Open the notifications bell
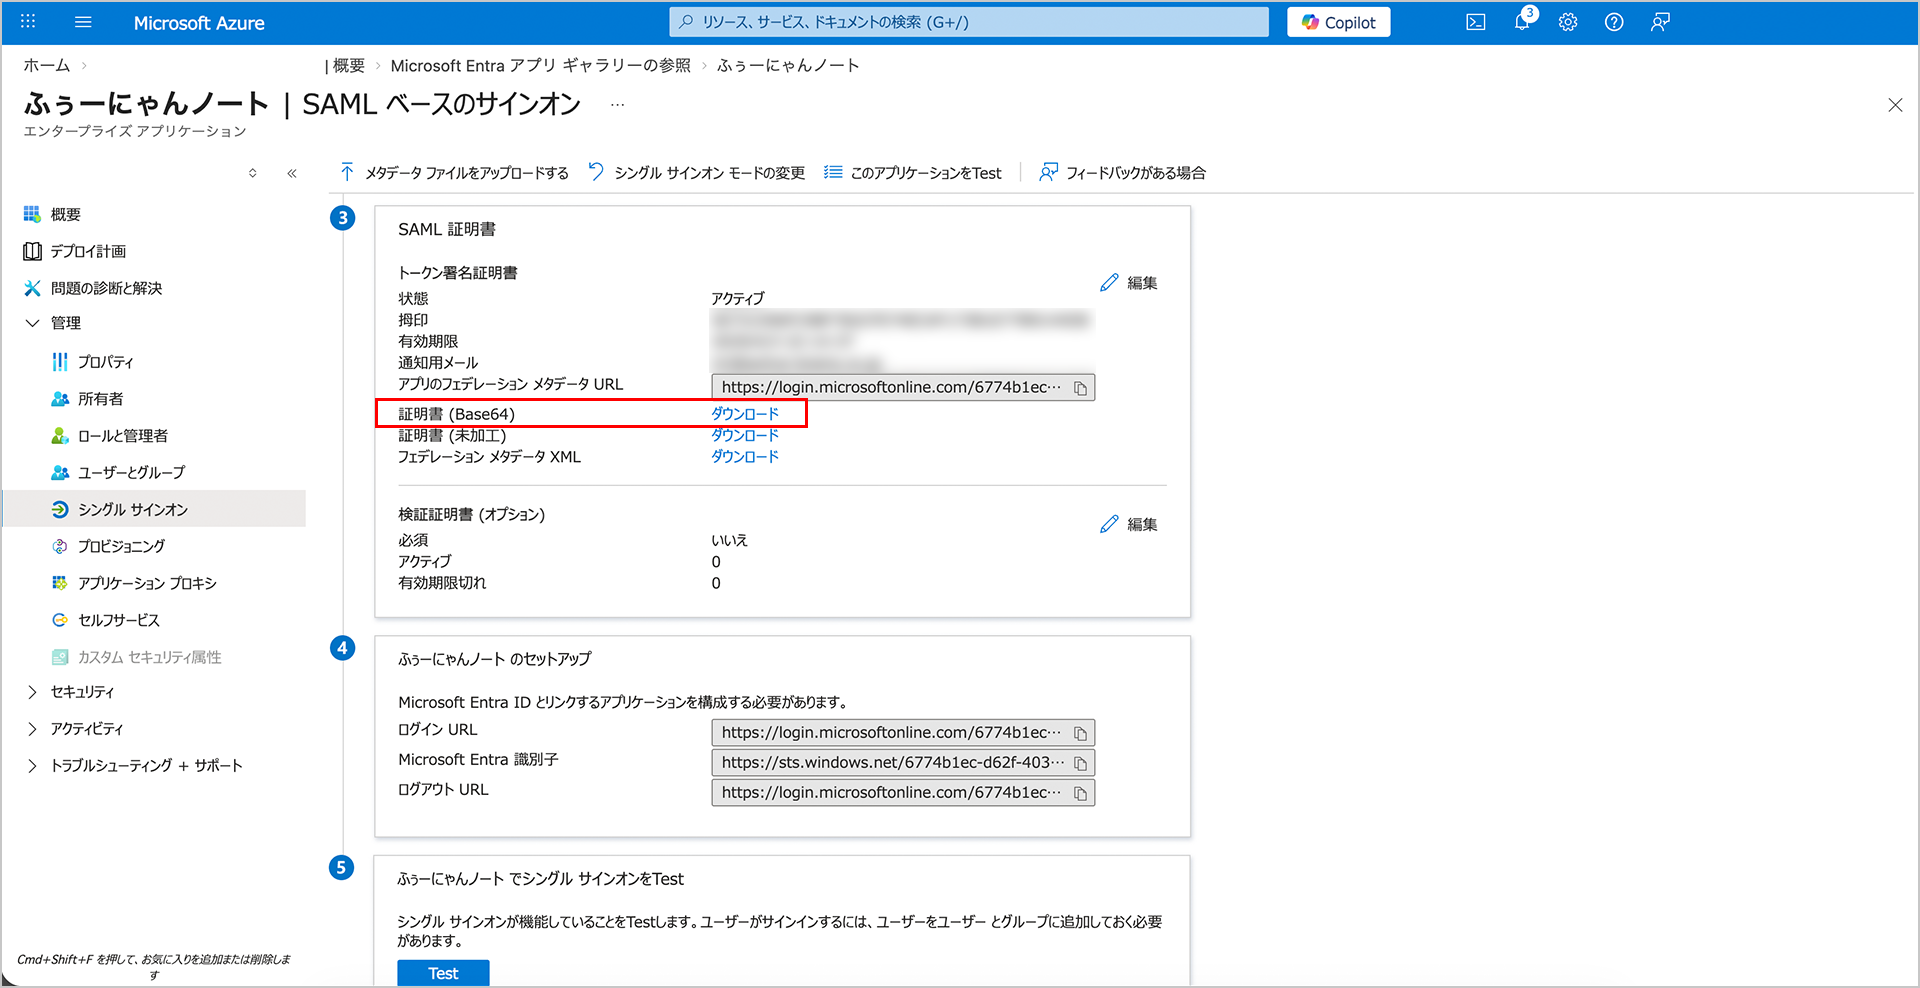 pos(1521,22)
